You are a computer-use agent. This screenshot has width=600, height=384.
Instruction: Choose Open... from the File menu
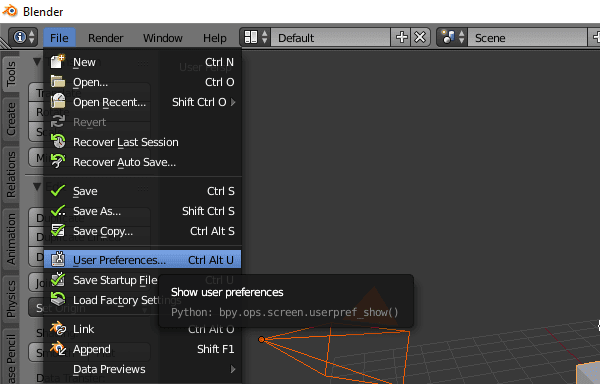142,82
